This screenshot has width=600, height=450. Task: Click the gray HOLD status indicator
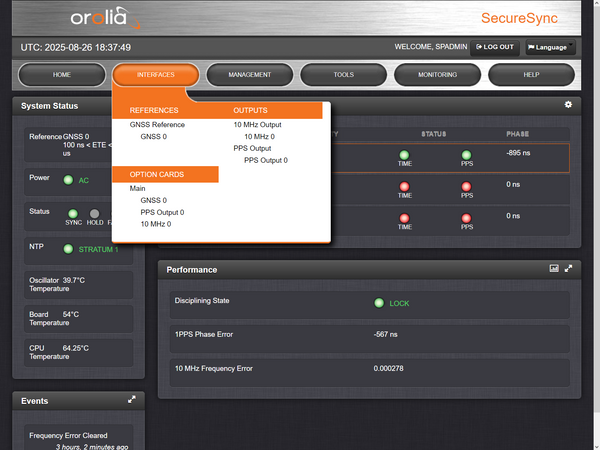tap(94, 214)
